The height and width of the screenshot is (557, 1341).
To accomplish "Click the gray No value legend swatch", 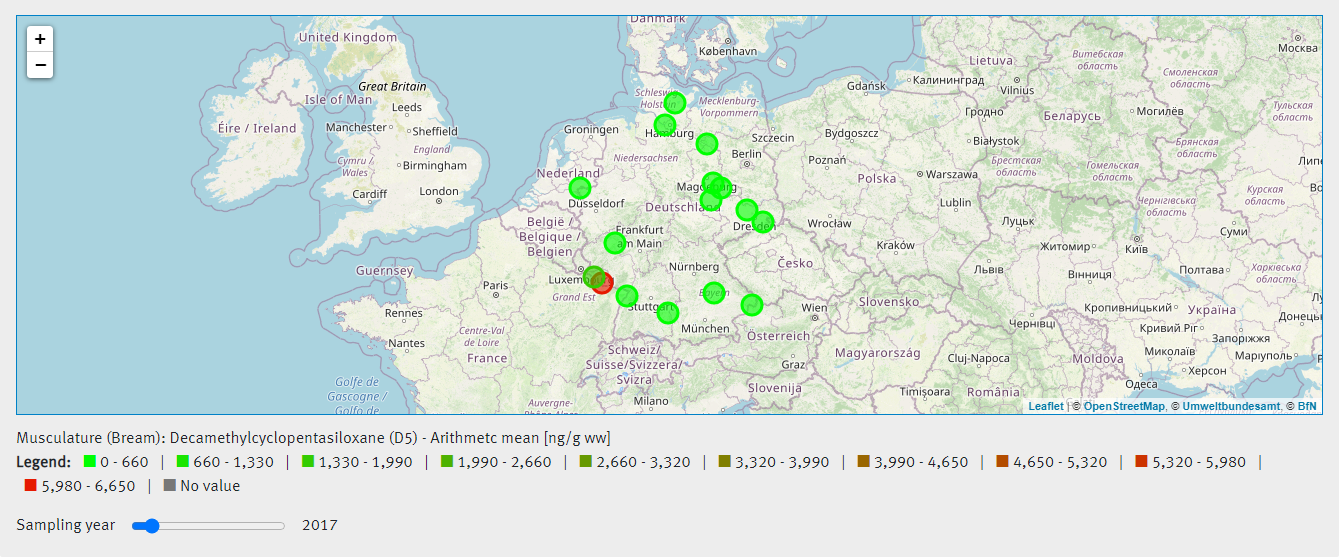I will click(x=169, y=486).
